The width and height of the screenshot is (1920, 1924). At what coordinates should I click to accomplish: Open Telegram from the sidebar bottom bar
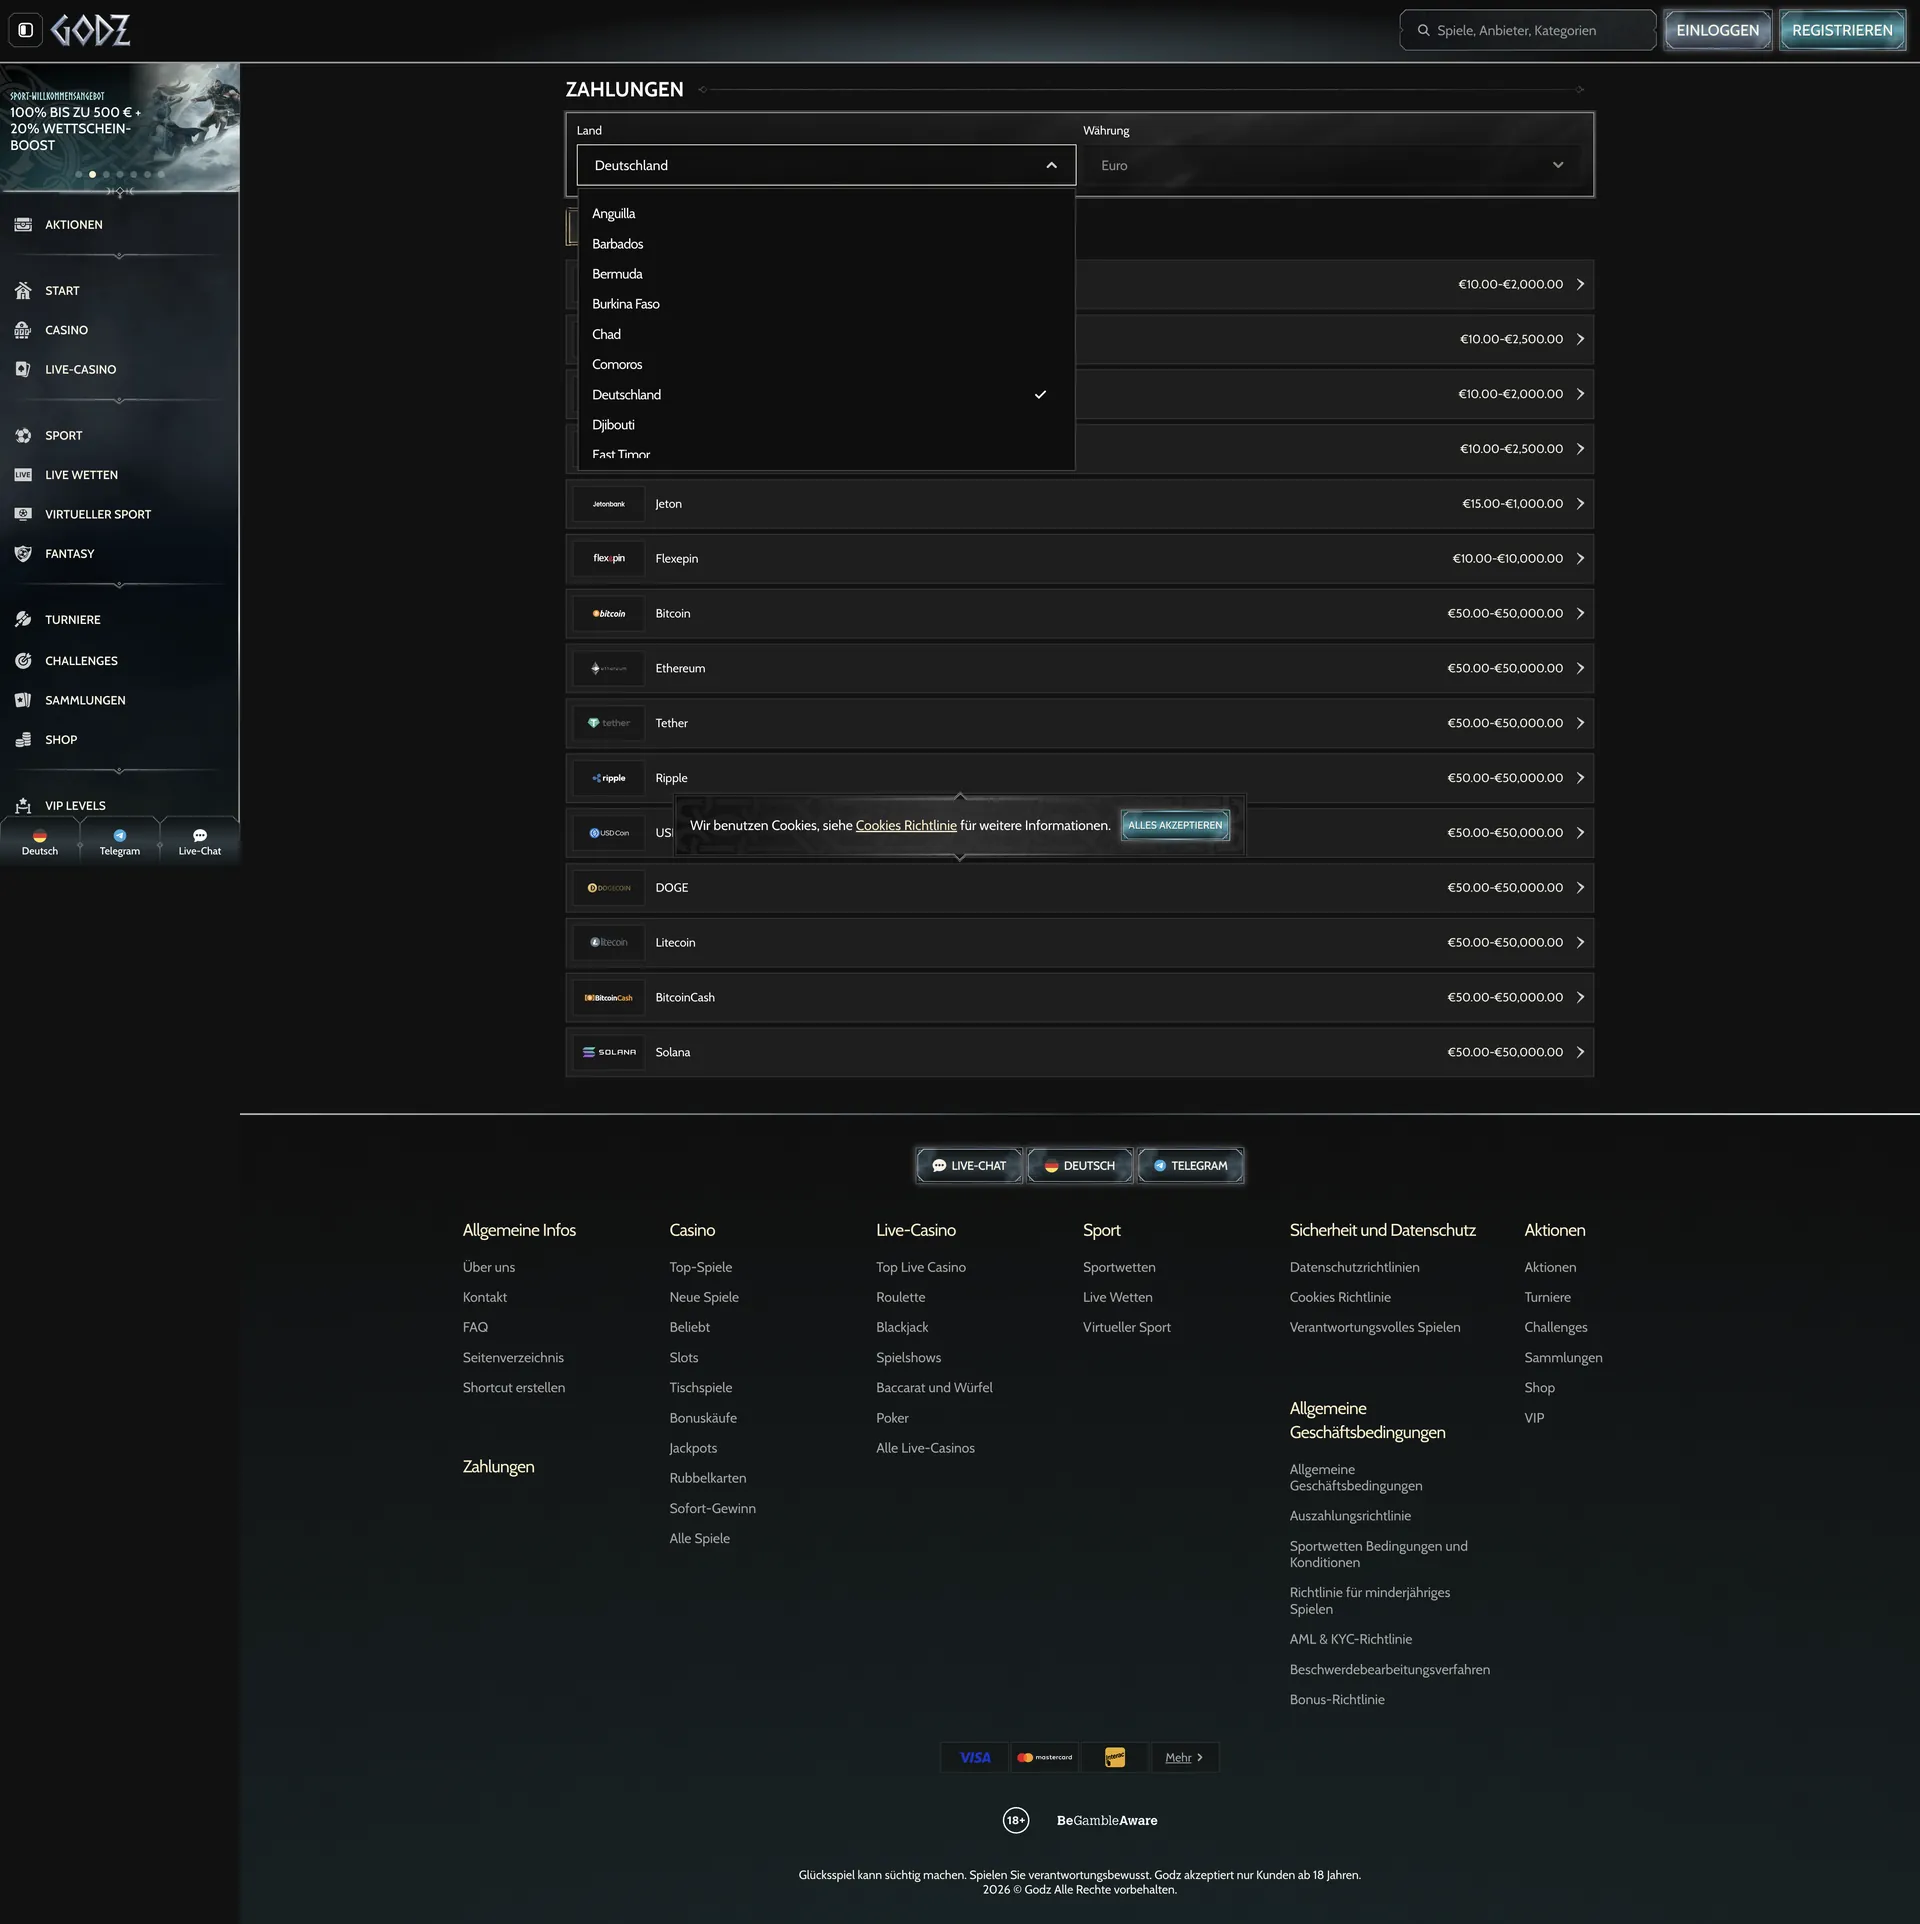(x=120, y=842)
